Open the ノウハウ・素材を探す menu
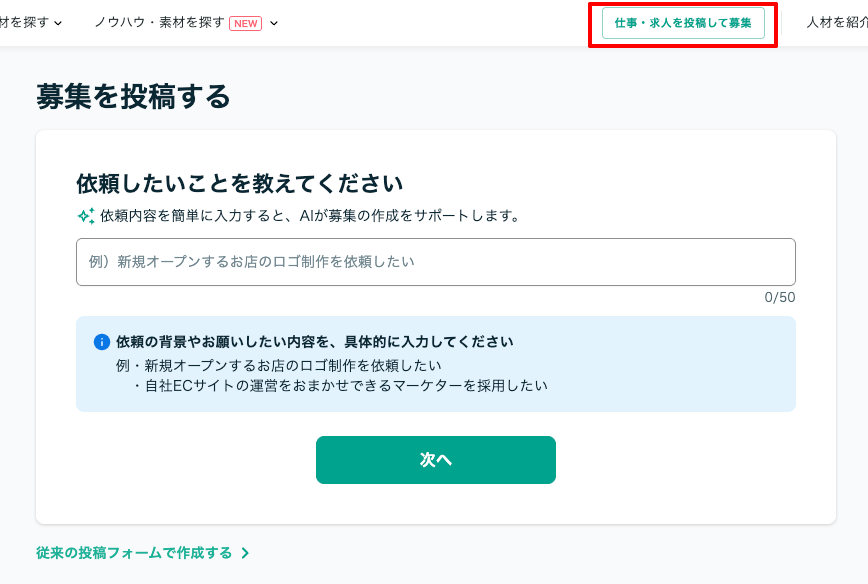Screen dimensions: 868x584 tap(160, 22)
